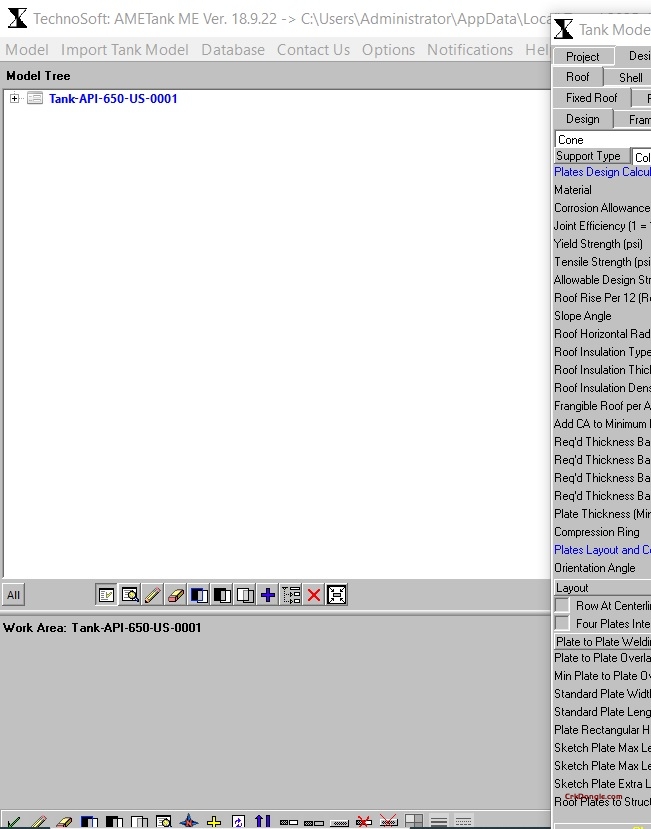This screenshot has width=651, height=829.
Task: Click the magnifier inspect icon in Model Tree toolbar
Action: tap(130, 595)
